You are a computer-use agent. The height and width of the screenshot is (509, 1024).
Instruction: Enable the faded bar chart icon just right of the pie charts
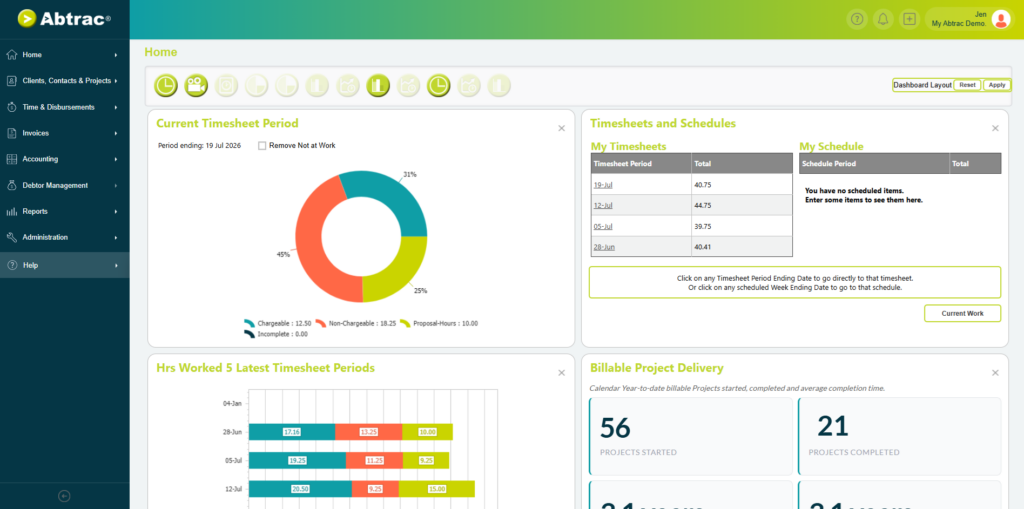(x=317, y=86)
